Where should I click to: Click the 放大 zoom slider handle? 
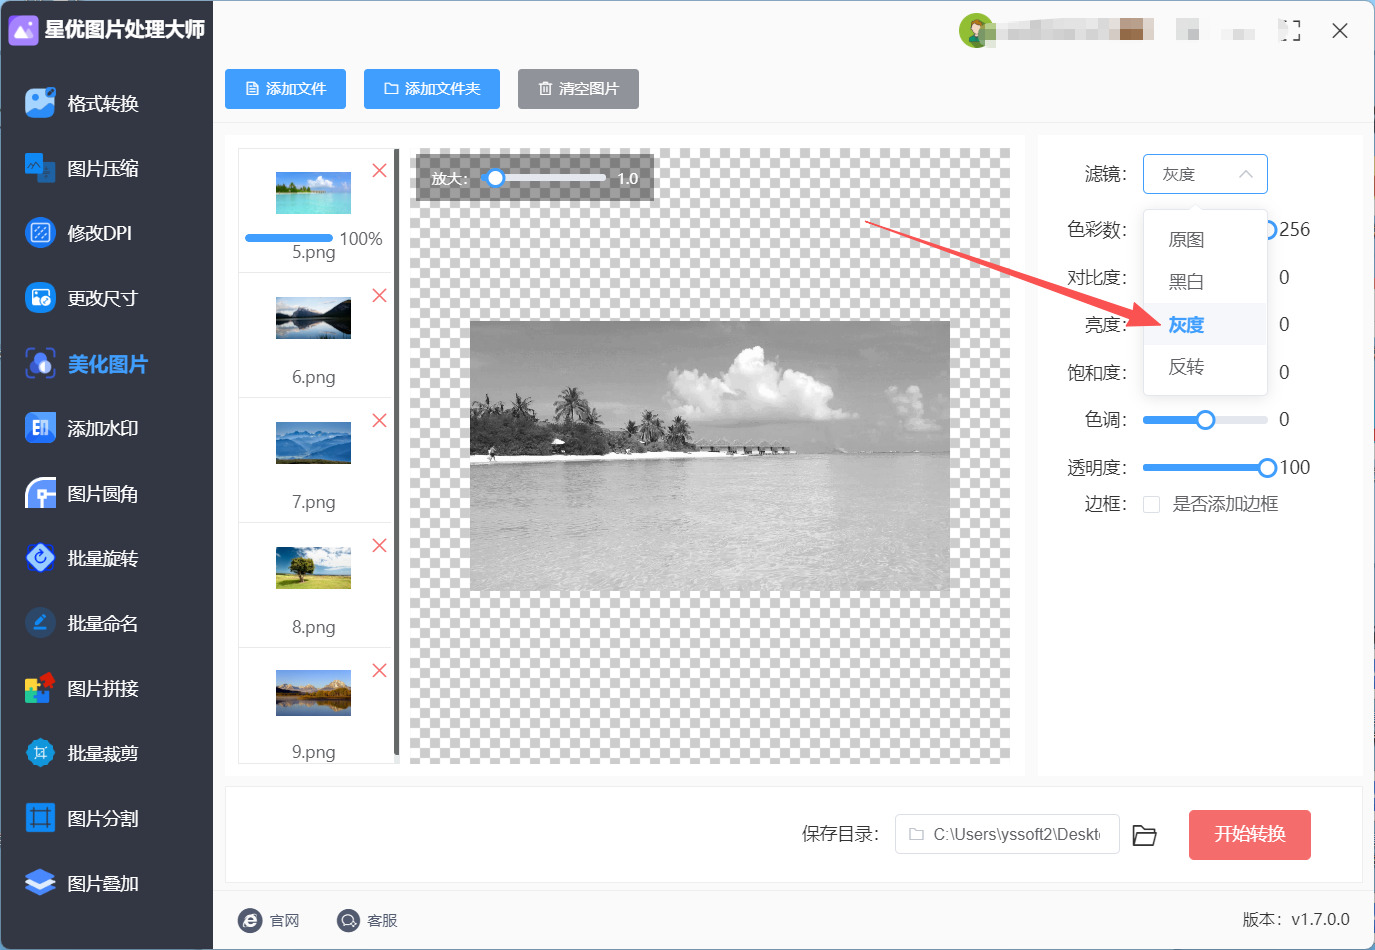pyautogui.click(x=495, y=178)
